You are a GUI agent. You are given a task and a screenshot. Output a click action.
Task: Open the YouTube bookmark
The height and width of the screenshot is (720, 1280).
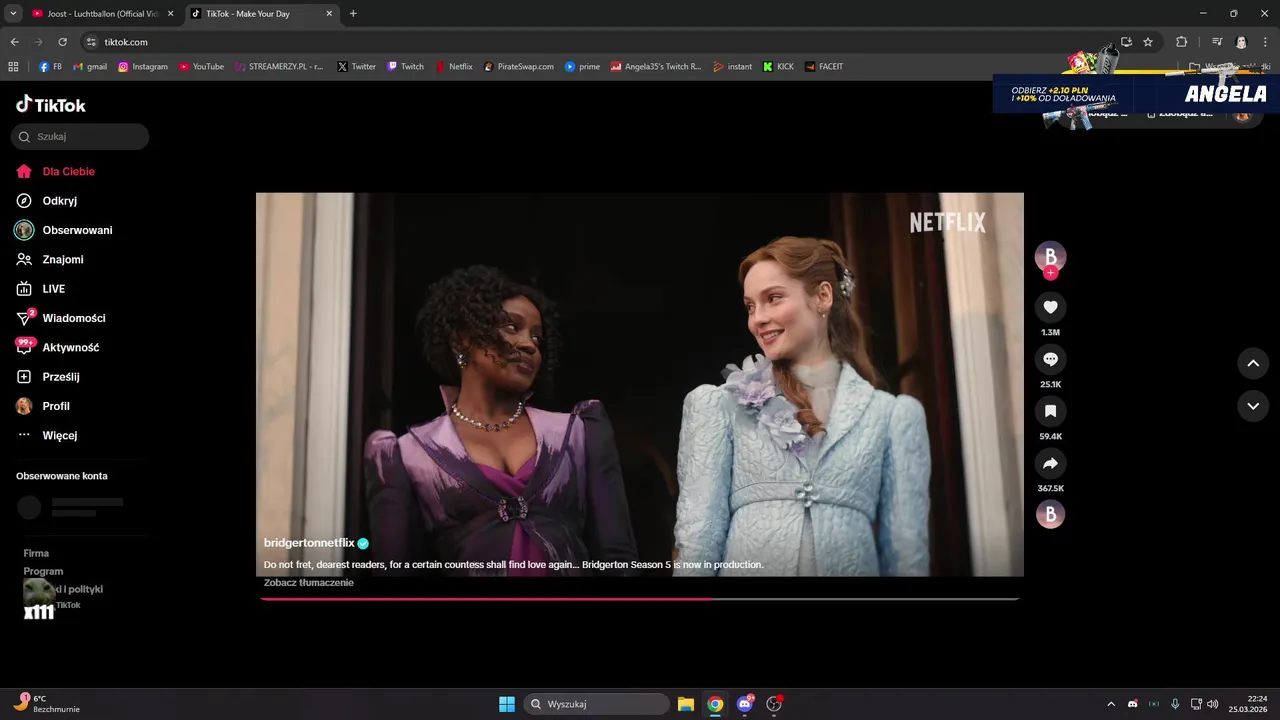[x=202, y=67]
